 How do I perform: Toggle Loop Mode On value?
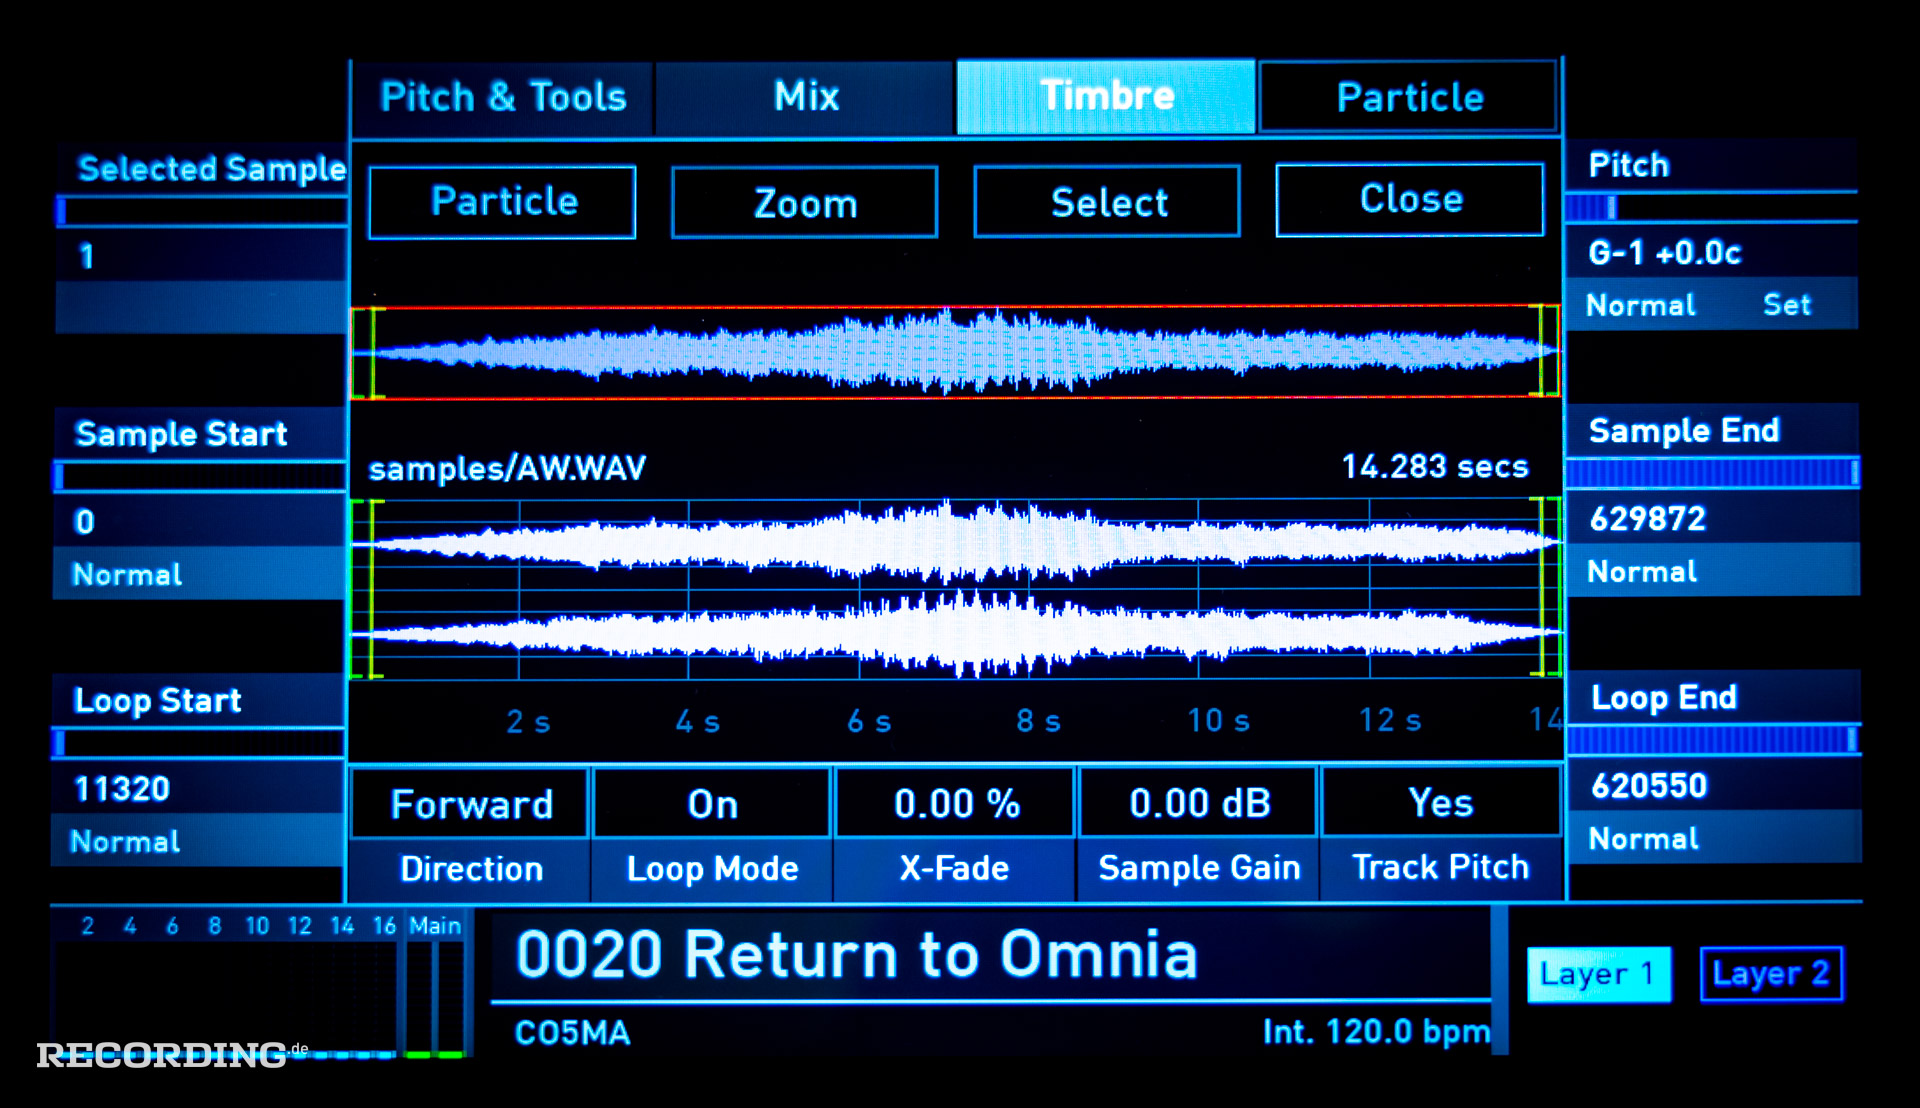(712, 804)
